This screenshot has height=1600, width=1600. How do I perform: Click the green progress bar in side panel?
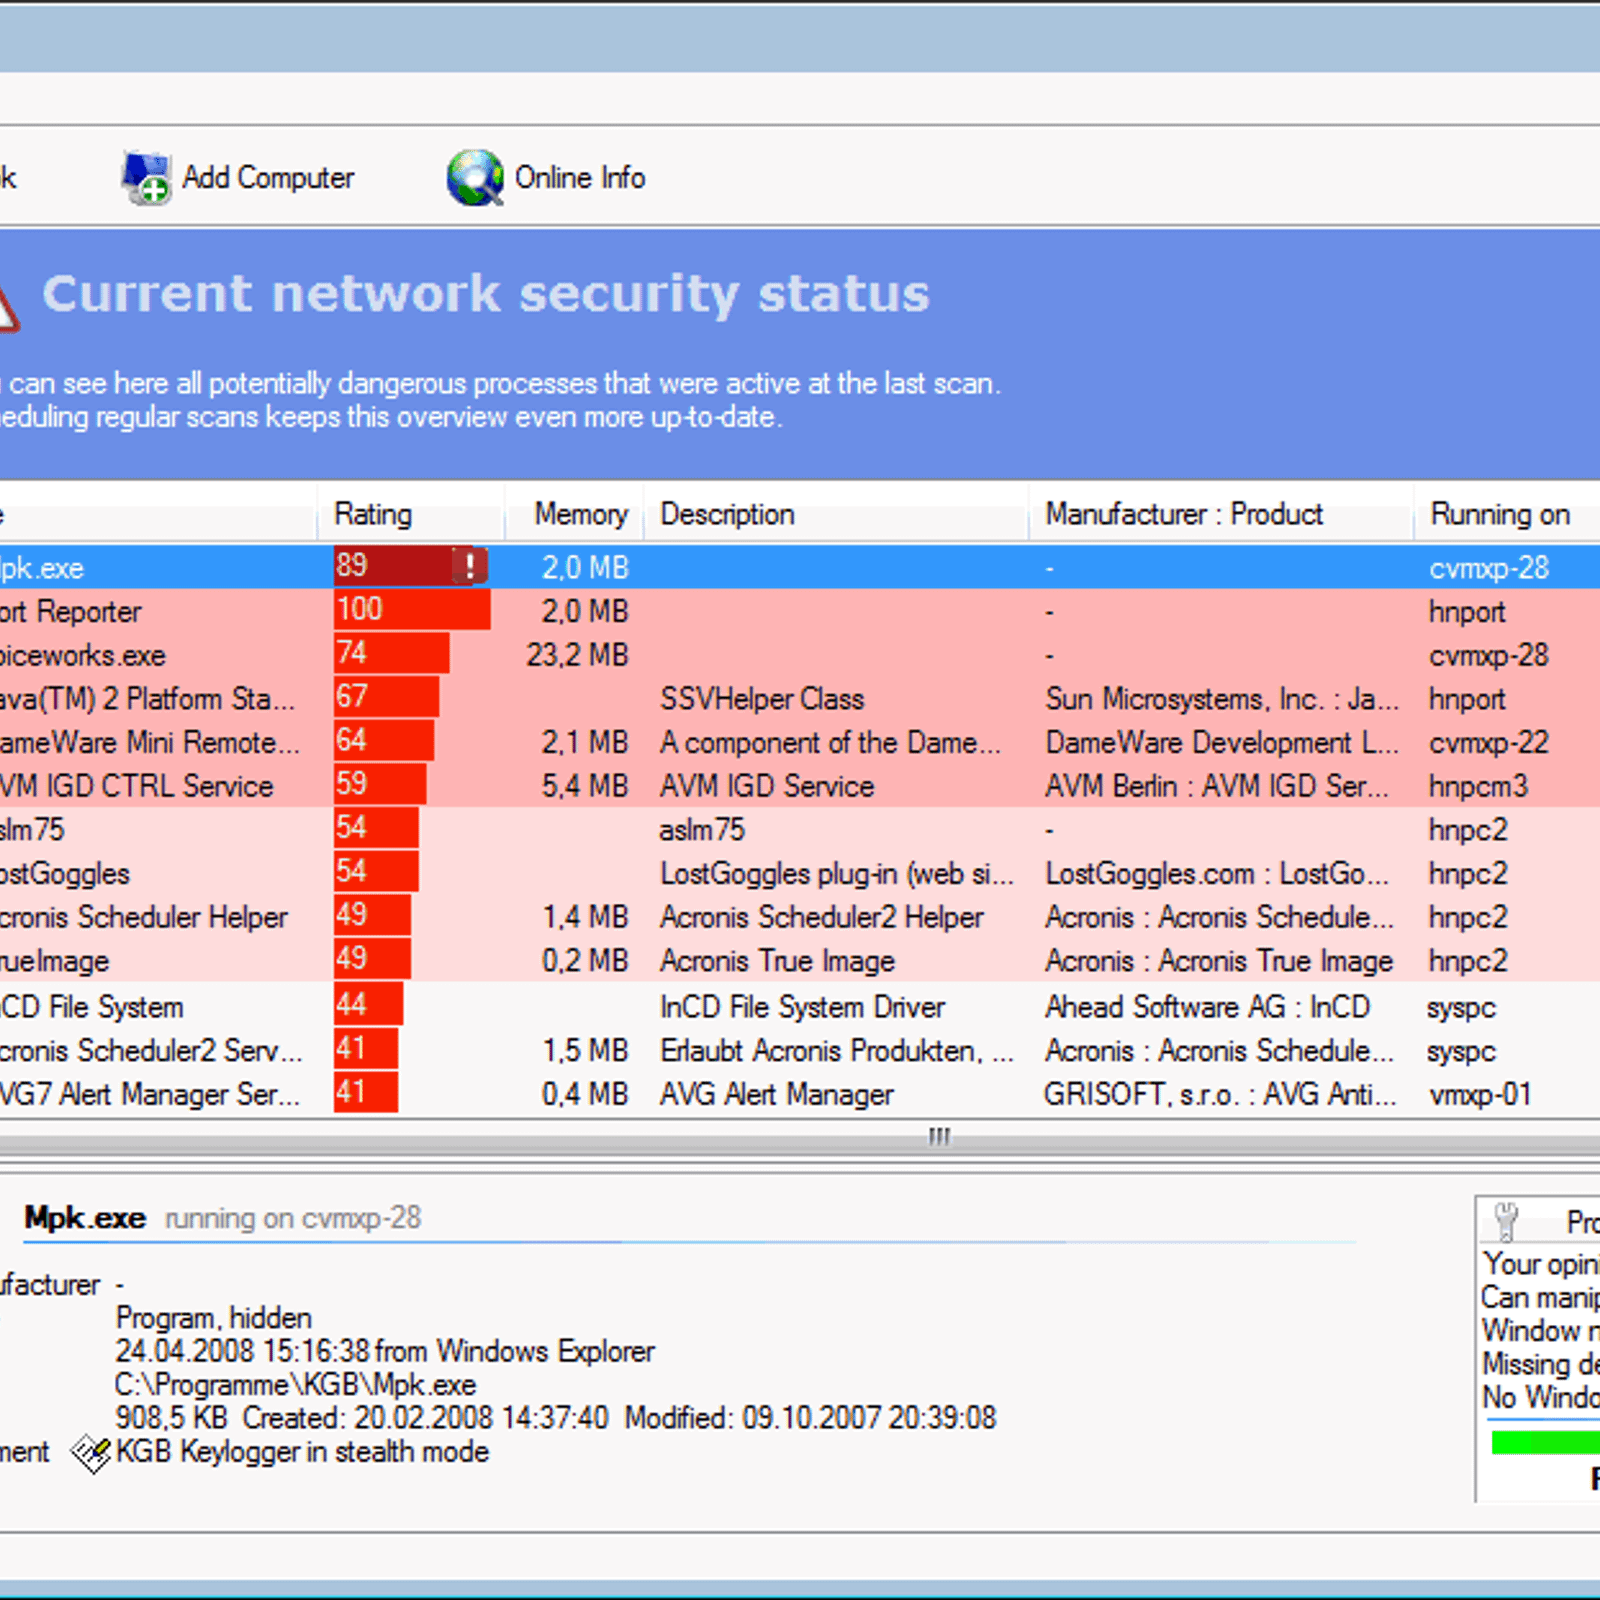click(1545, 1442)
